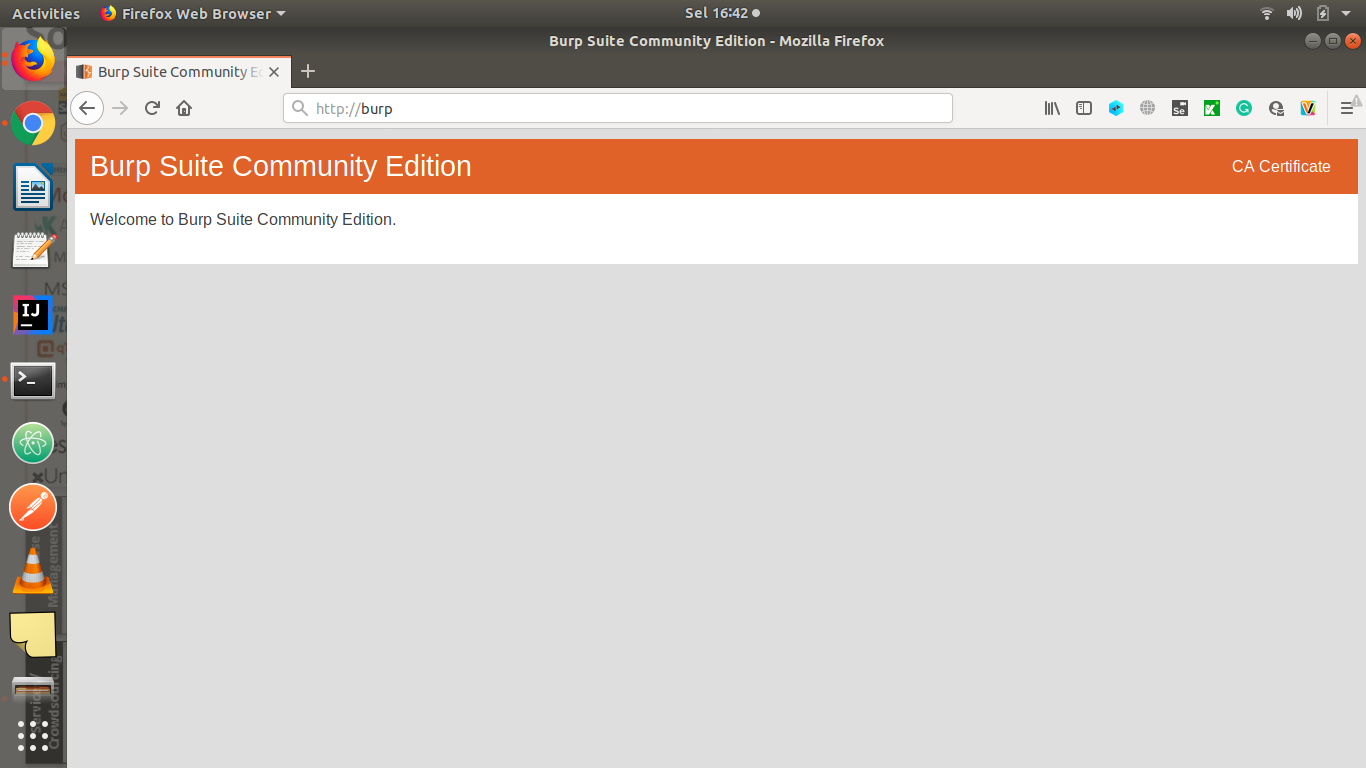
Task: Maximize the Firefox window
Action: (1333, 41)
